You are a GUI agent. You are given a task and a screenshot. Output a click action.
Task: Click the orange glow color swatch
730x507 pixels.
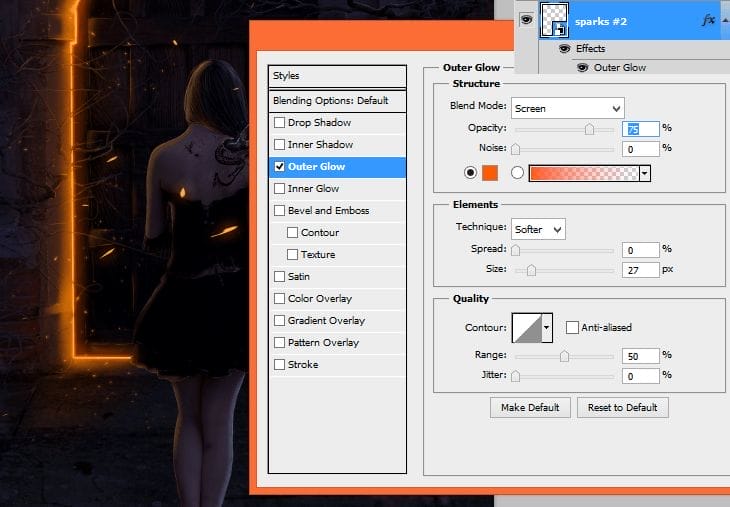pos(490,173)
